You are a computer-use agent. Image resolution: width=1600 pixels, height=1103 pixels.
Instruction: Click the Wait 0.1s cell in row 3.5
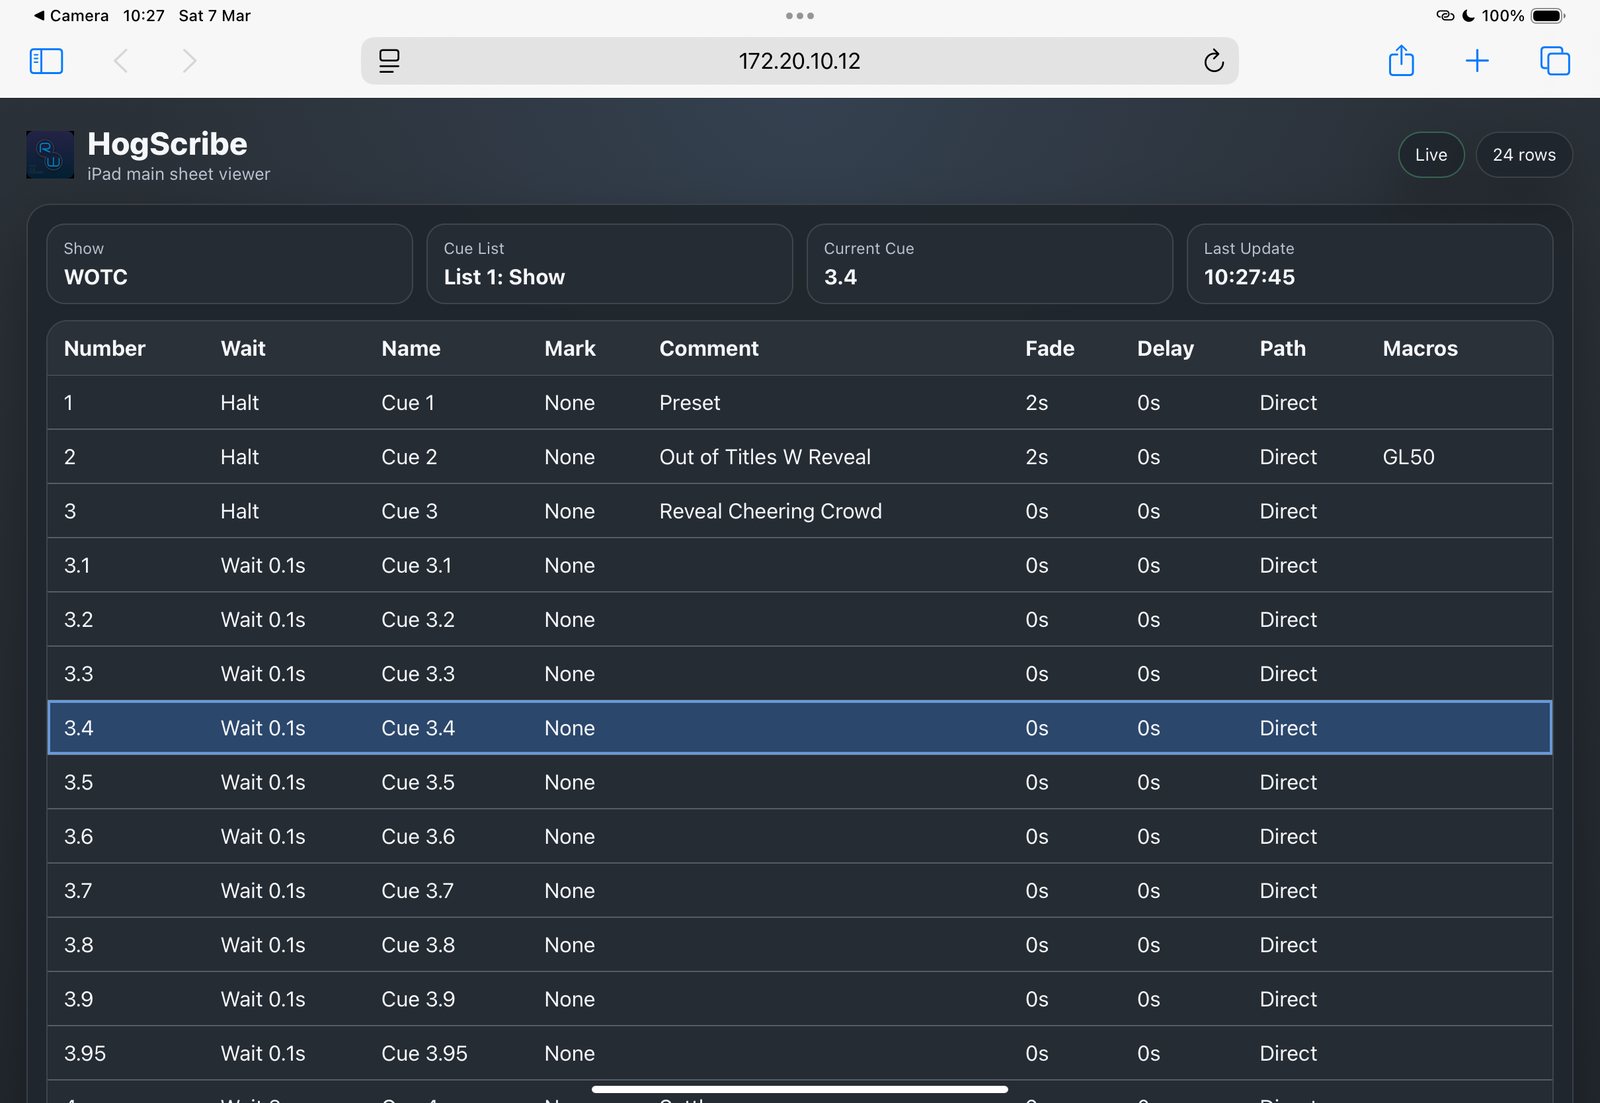(x=263, y=782)
